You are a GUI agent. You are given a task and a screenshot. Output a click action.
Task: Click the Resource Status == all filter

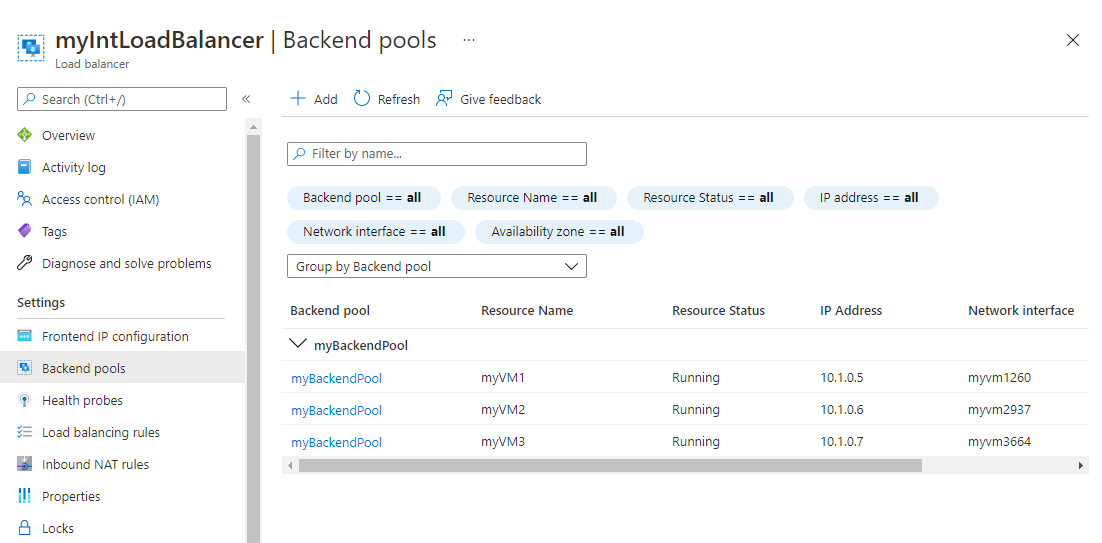pos(709,198)
